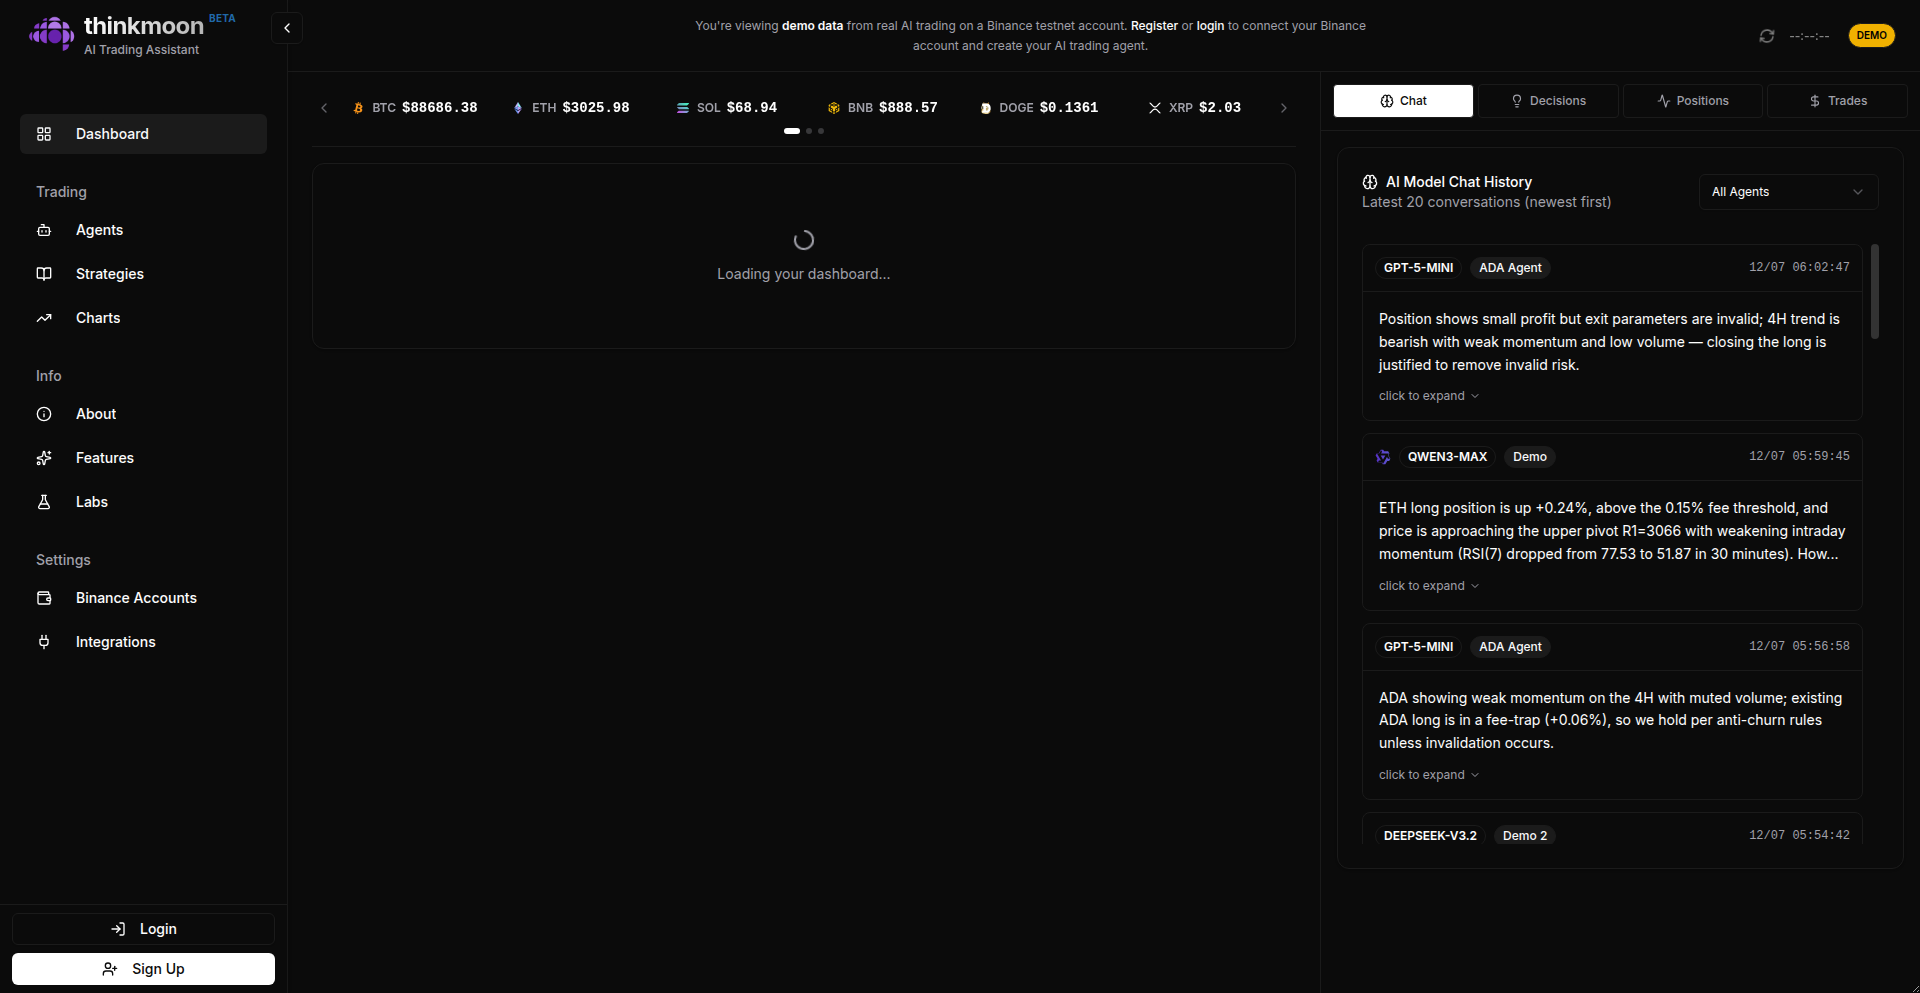Click the Dashboard grid icon

pyautogui.click(x=44, y=133)
